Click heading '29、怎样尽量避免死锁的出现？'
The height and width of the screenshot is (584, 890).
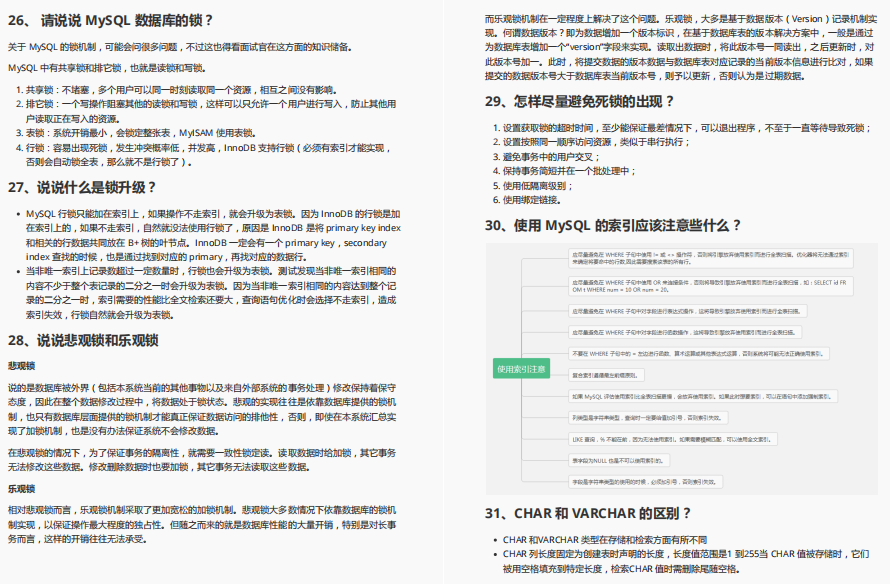click(580, 102)
